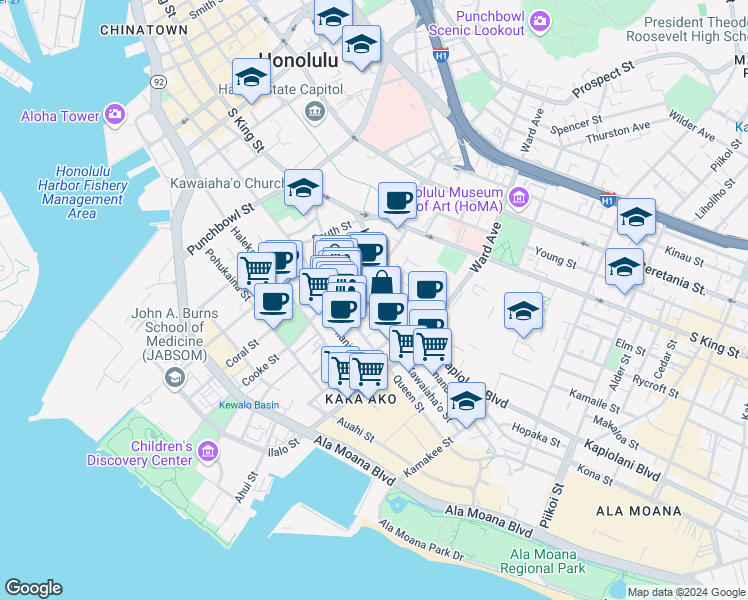
Task: Click the H1 interstate shield near Punchbowl Lookout
Action: [x=441, y=55]
